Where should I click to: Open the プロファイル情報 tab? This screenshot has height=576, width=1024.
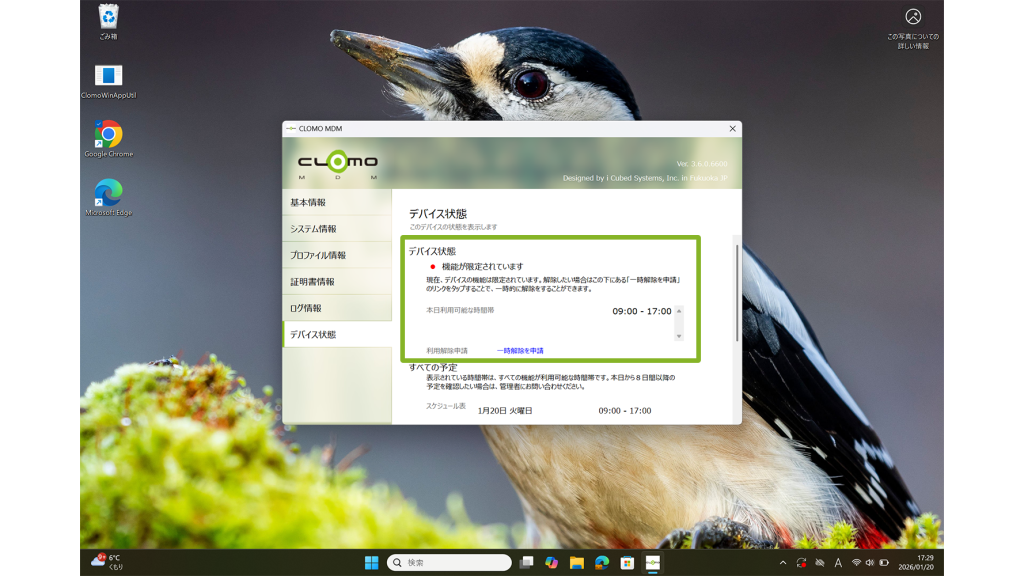click(337, 255)
